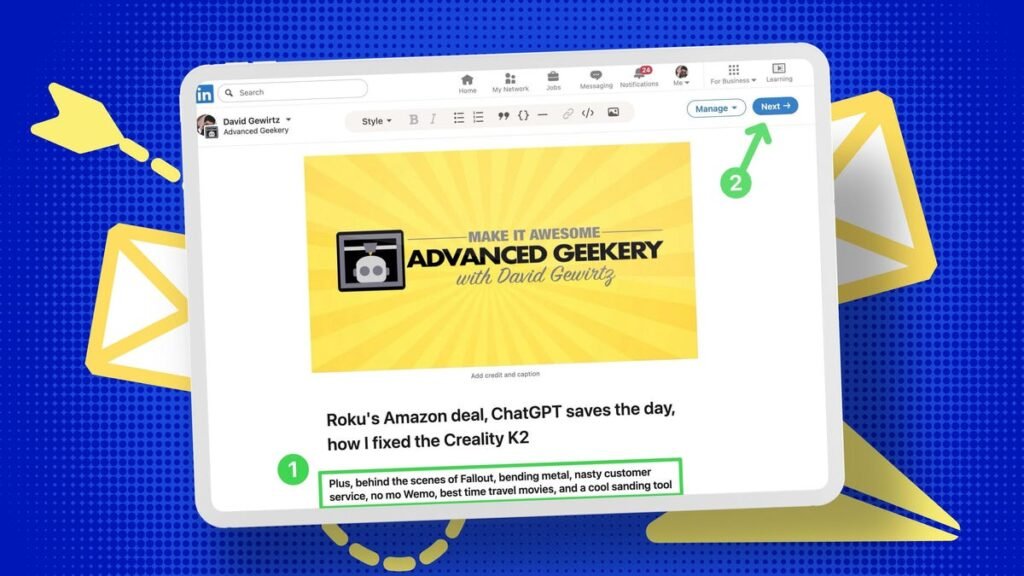Toggle the bulleted list
The image size is (1024, 576).
pyautogui.click(x=459, y=117)
